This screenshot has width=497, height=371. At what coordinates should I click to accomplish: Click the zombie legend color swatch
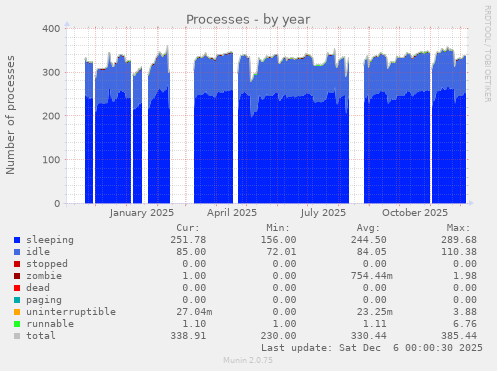[x=17, y=276]
